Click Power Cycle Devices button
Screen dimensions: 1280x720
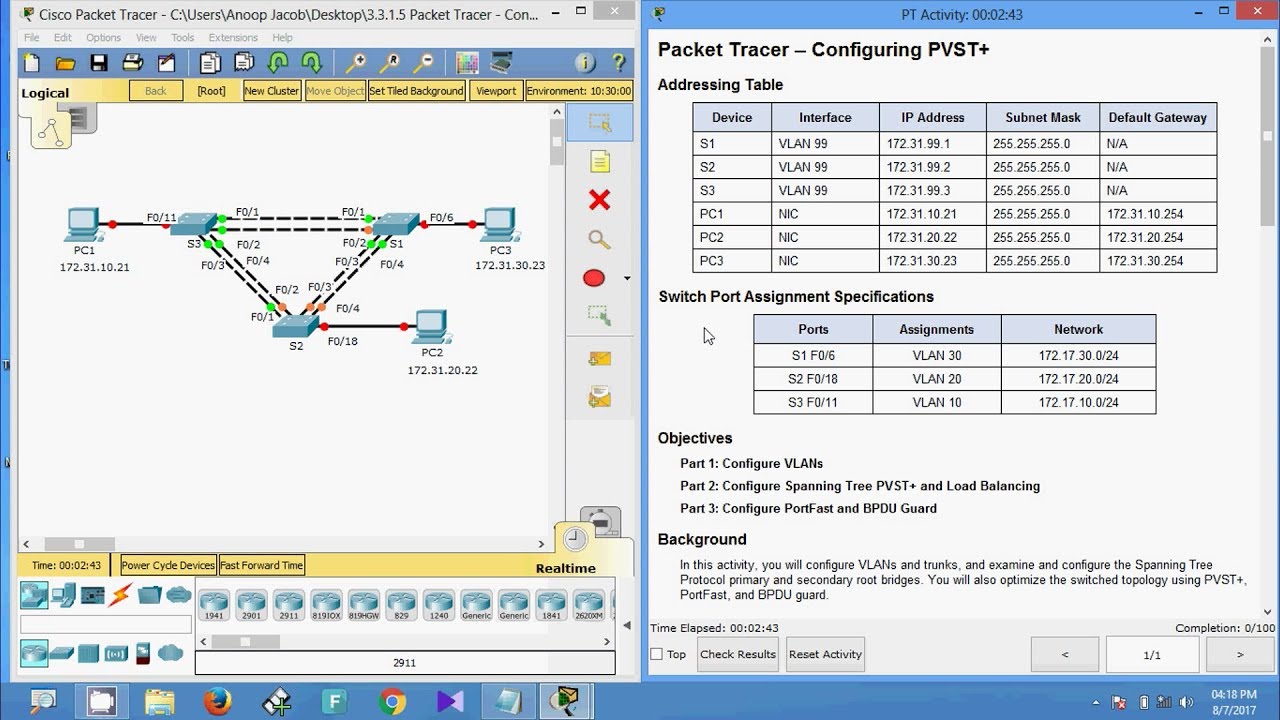168,565
